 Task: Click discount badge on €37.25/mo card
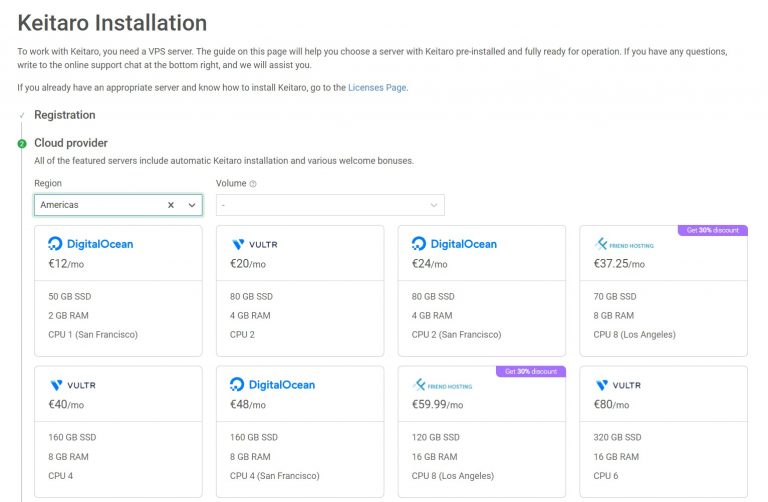713,230
